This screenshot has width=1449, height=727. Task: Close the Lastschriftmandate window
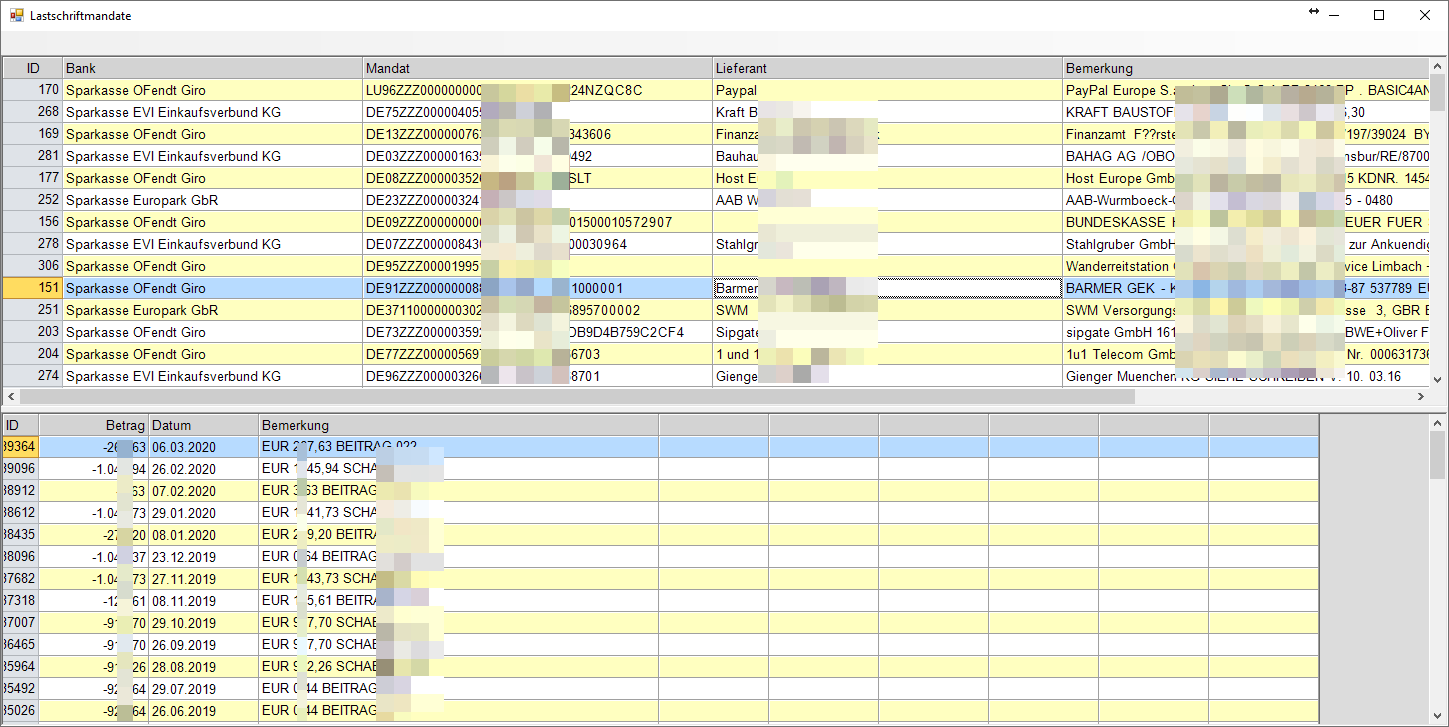click(1425, 15)
